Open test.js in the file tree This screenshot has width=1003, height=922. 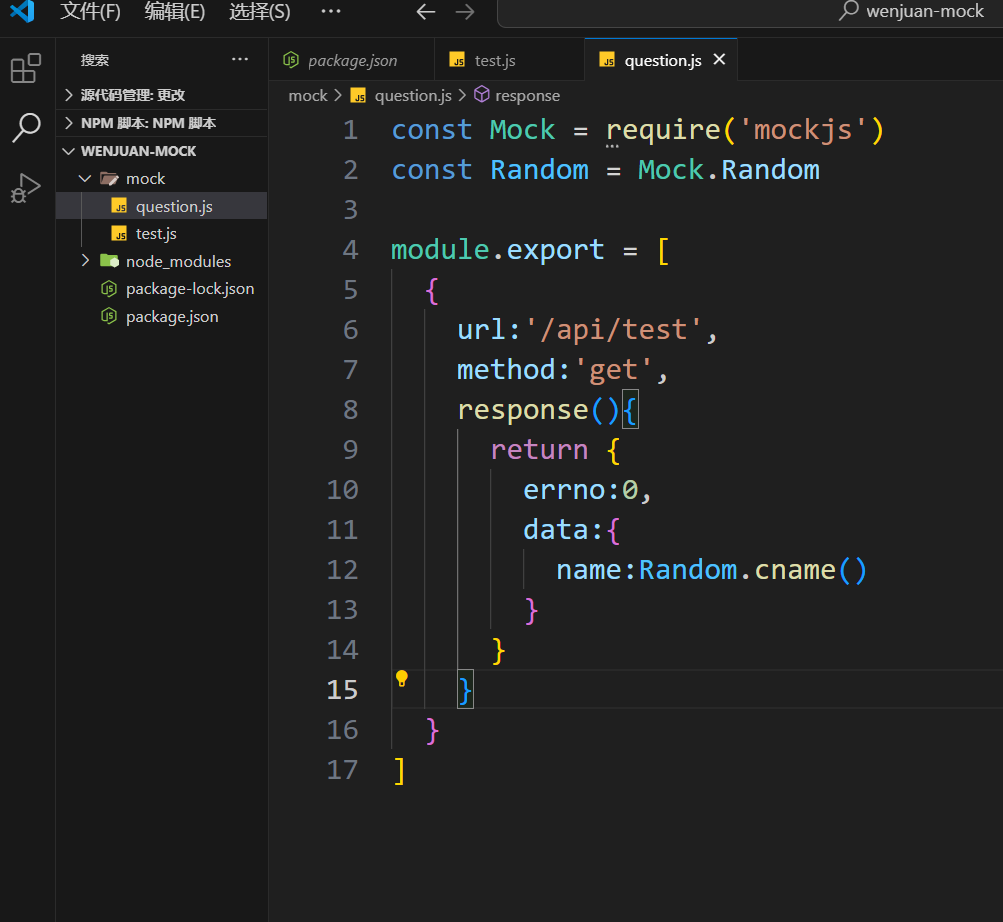coord(162,234)
